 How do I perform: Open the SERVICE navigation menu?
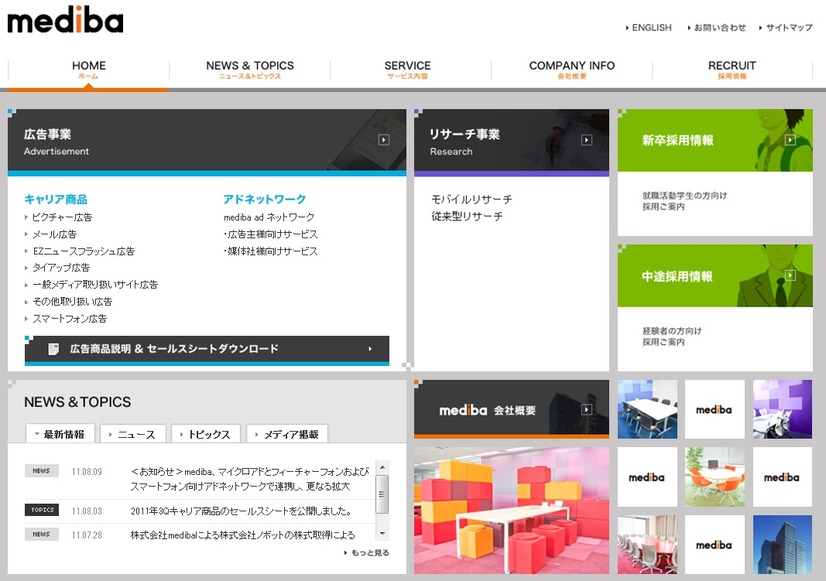(407, 70)
